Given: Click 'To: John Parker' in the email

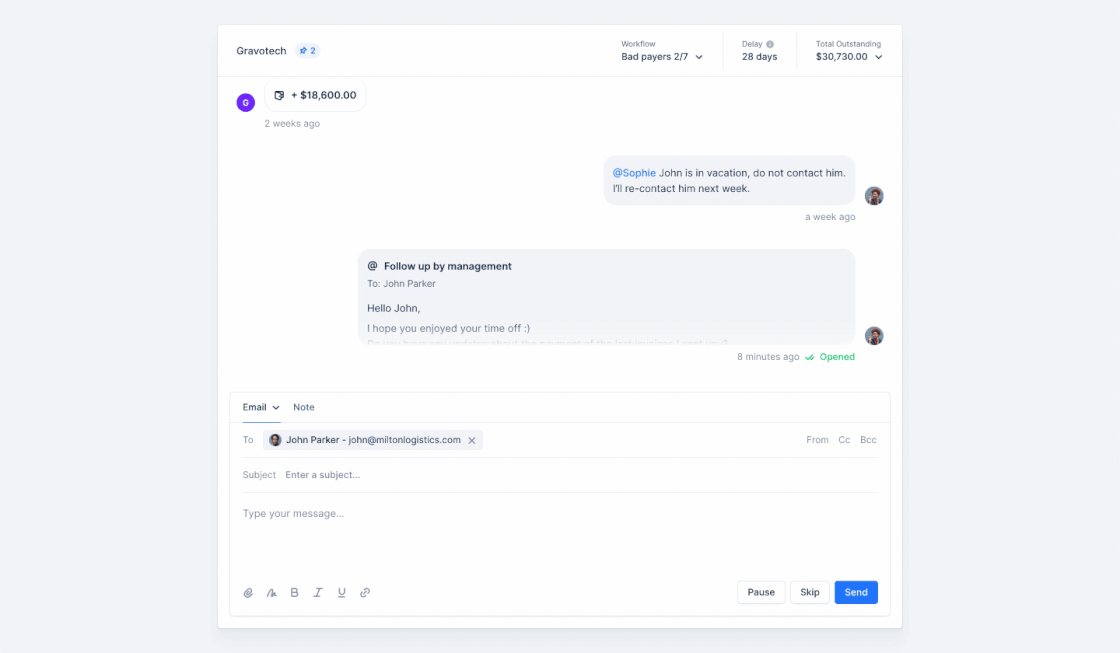Looking at the screenshot, I should 401,284.
